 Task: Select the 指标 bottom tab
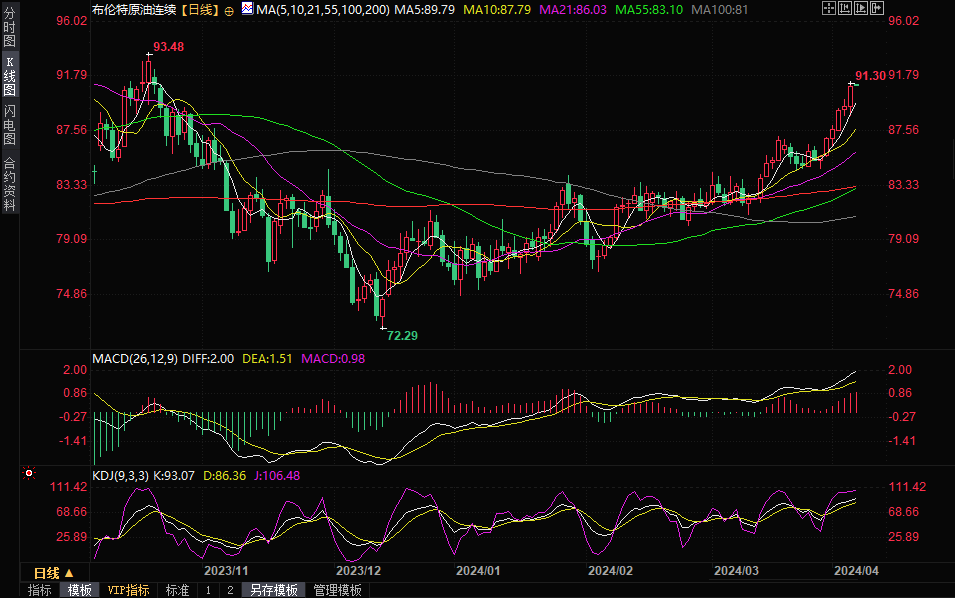[x=40, y=590]
